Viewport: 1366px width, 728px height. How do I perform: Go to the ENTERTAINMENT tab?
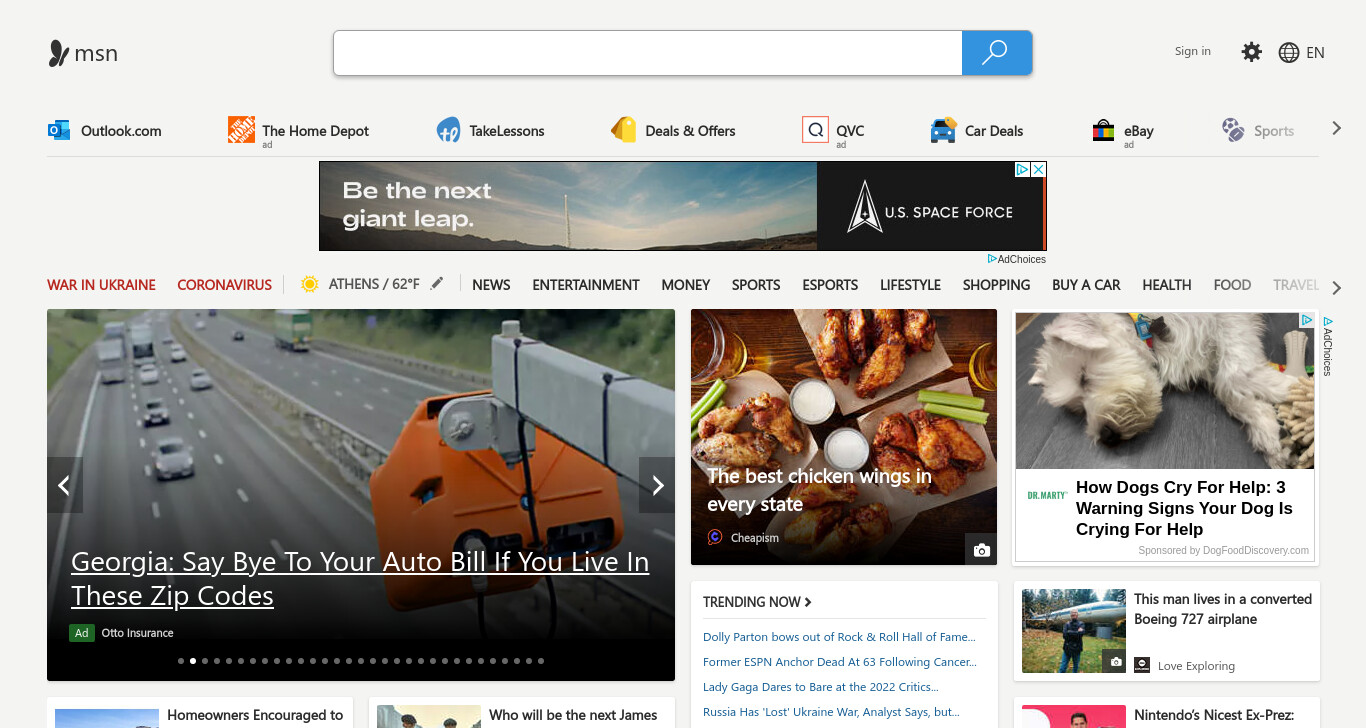[586, 285]
